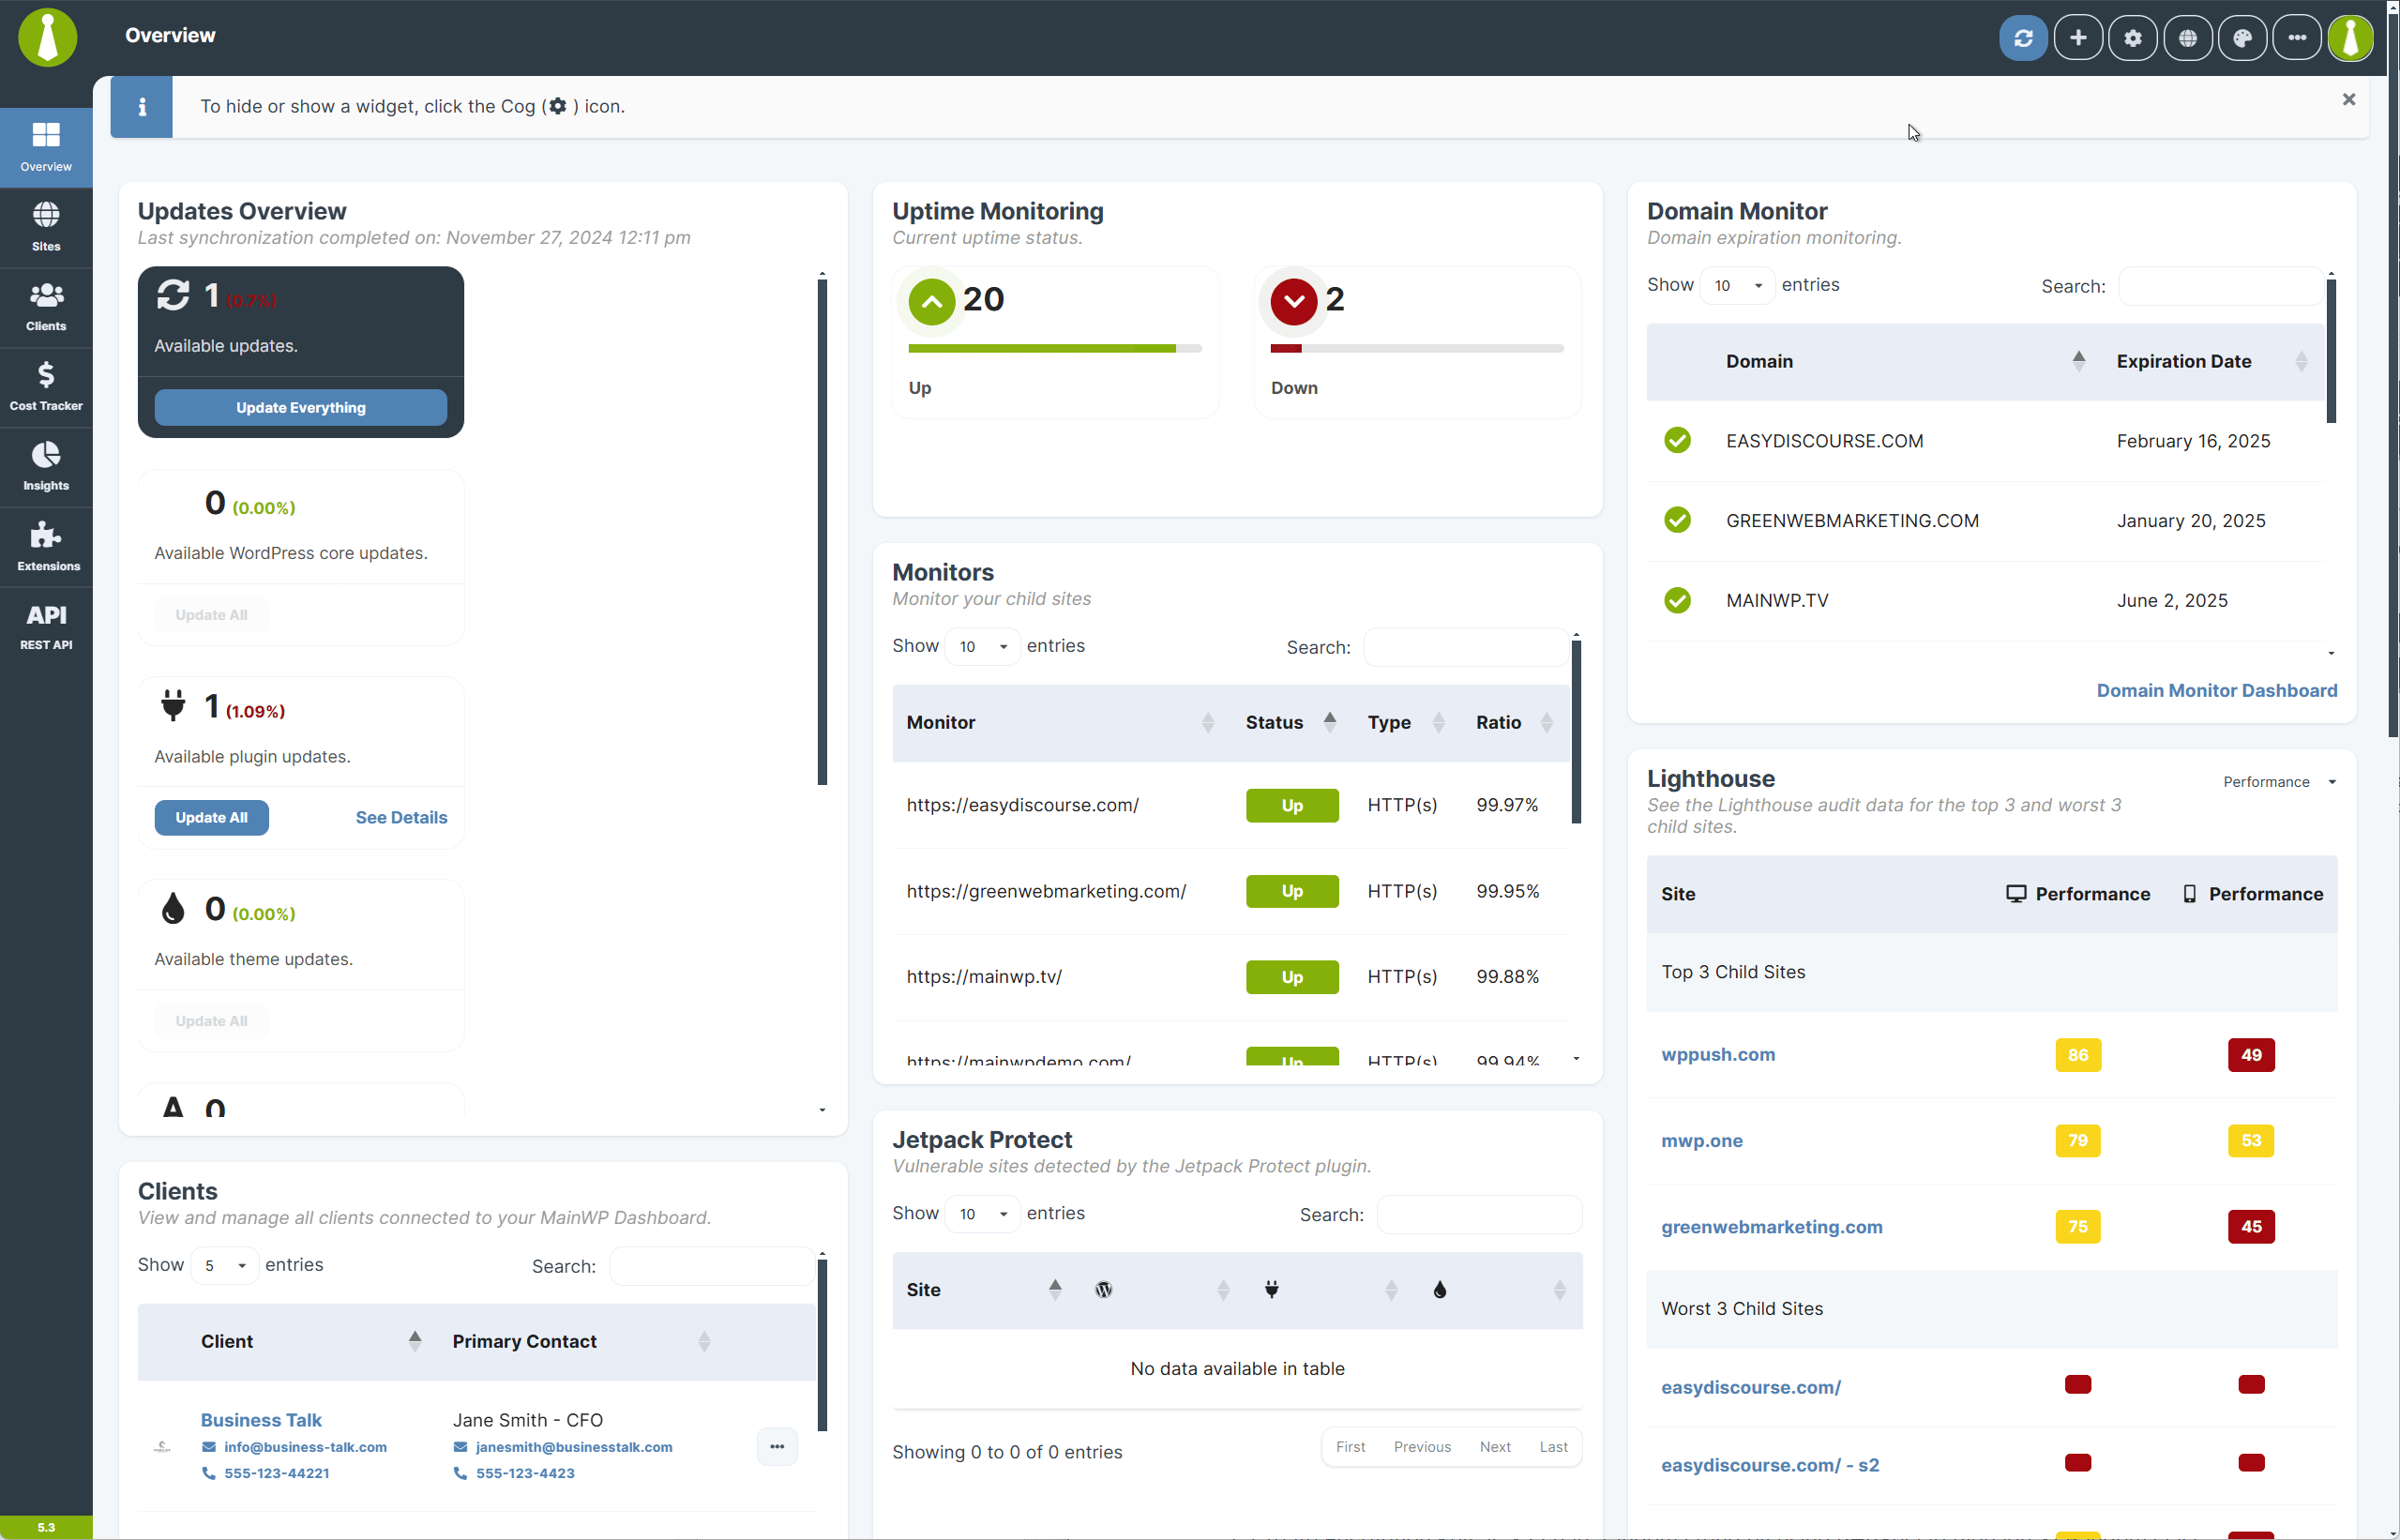Click the globe icon in top header
The image size is (2400, 1540).
2188,38
